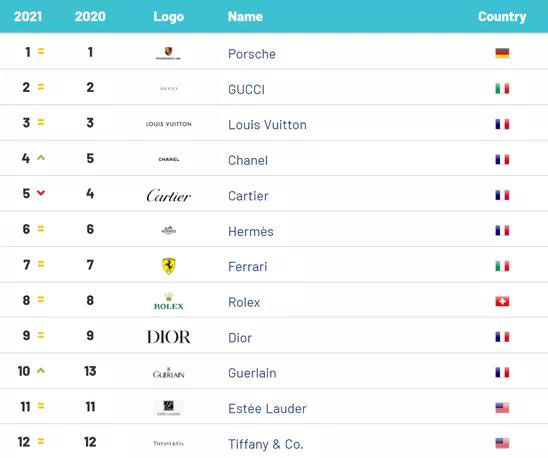The image size is (548, 458).
Task: Open the Tiffany & Co. name link
Action: (266, 444)
